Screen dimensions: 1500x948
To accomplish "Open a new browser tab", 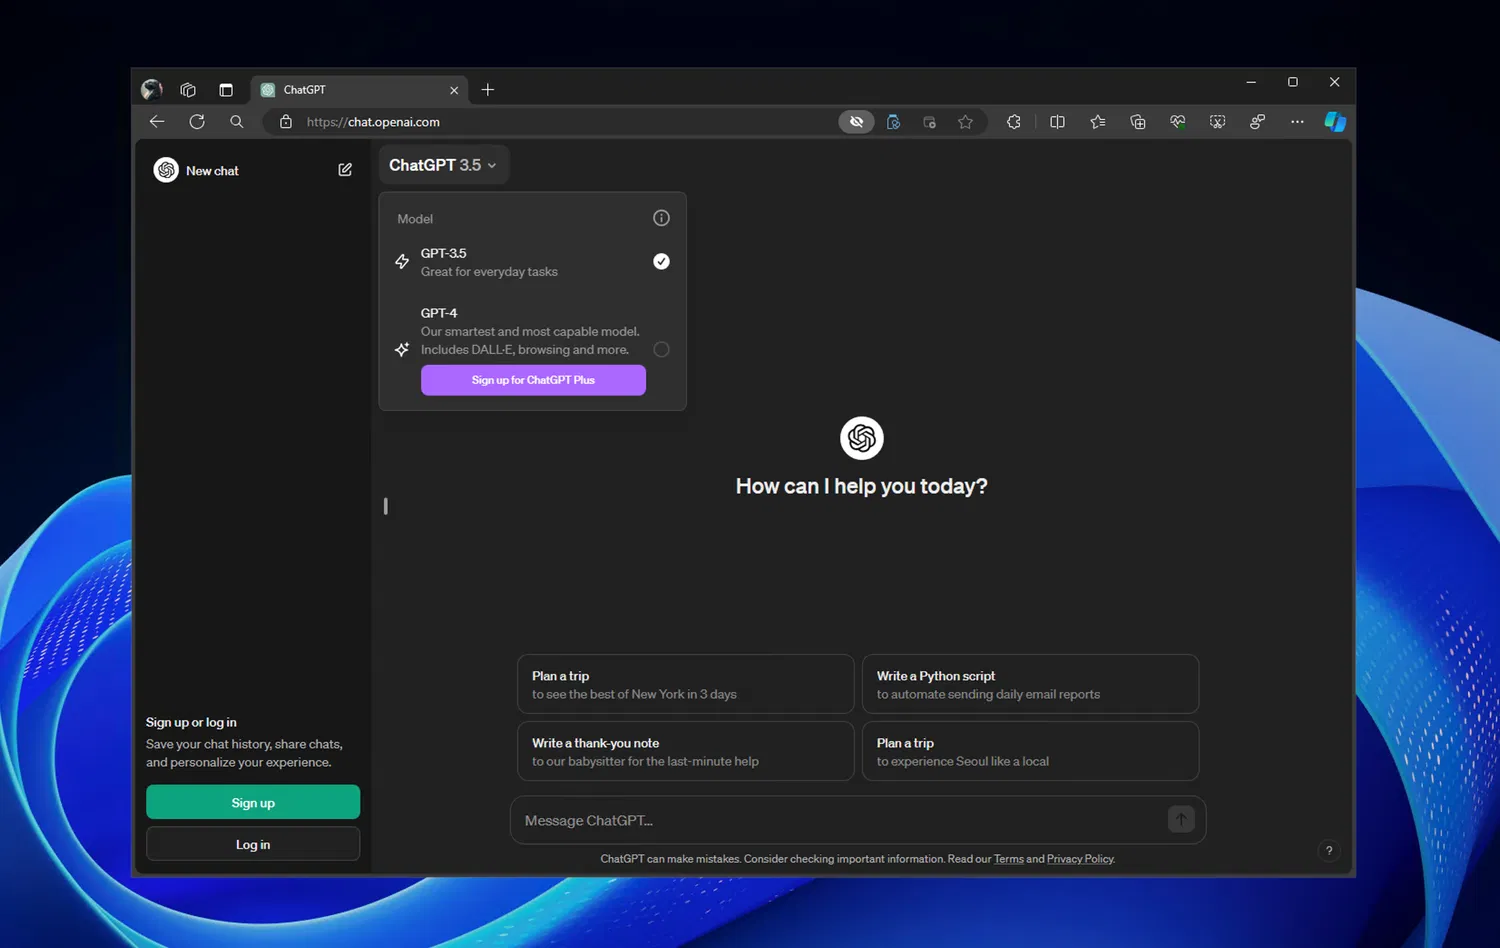I will click(488, 90).
